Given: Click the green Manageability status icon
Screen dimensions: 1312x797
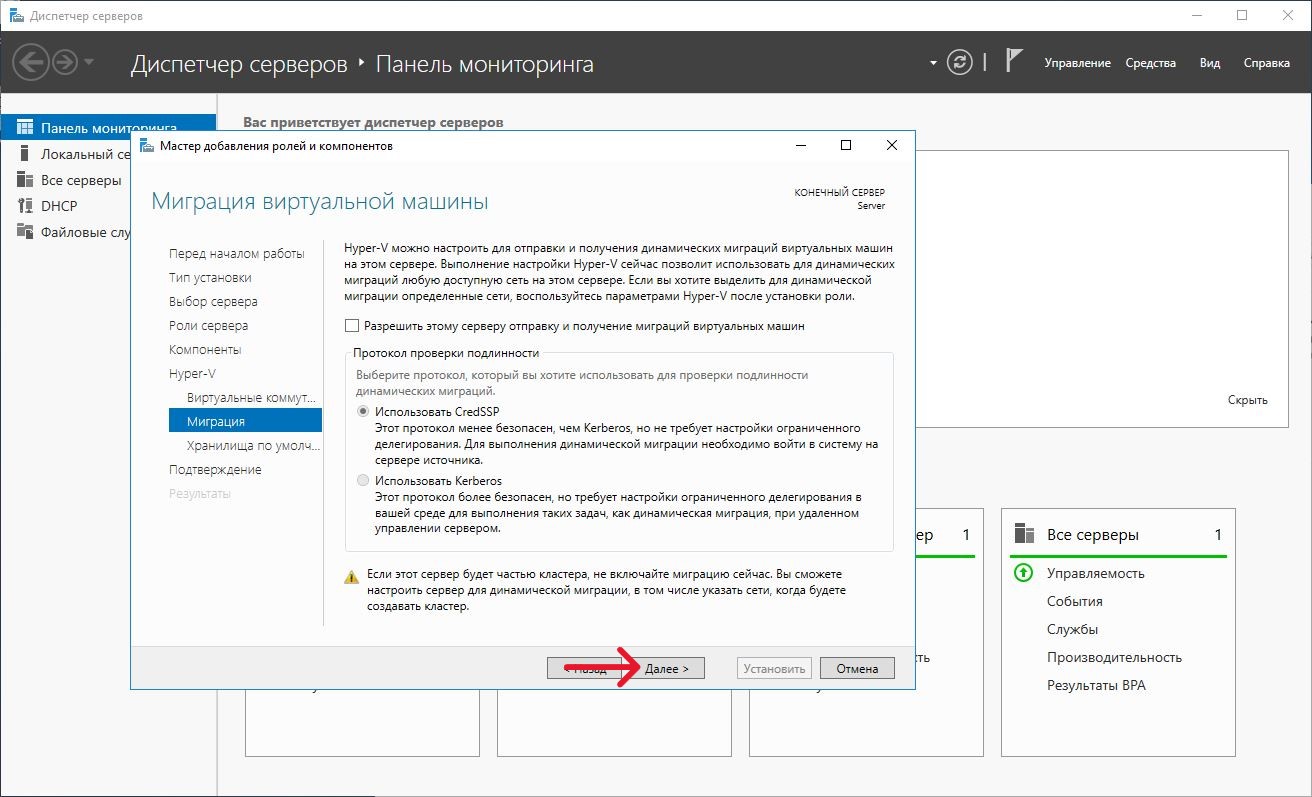Looking at the screenshot, I should (x=1023, y=573).
